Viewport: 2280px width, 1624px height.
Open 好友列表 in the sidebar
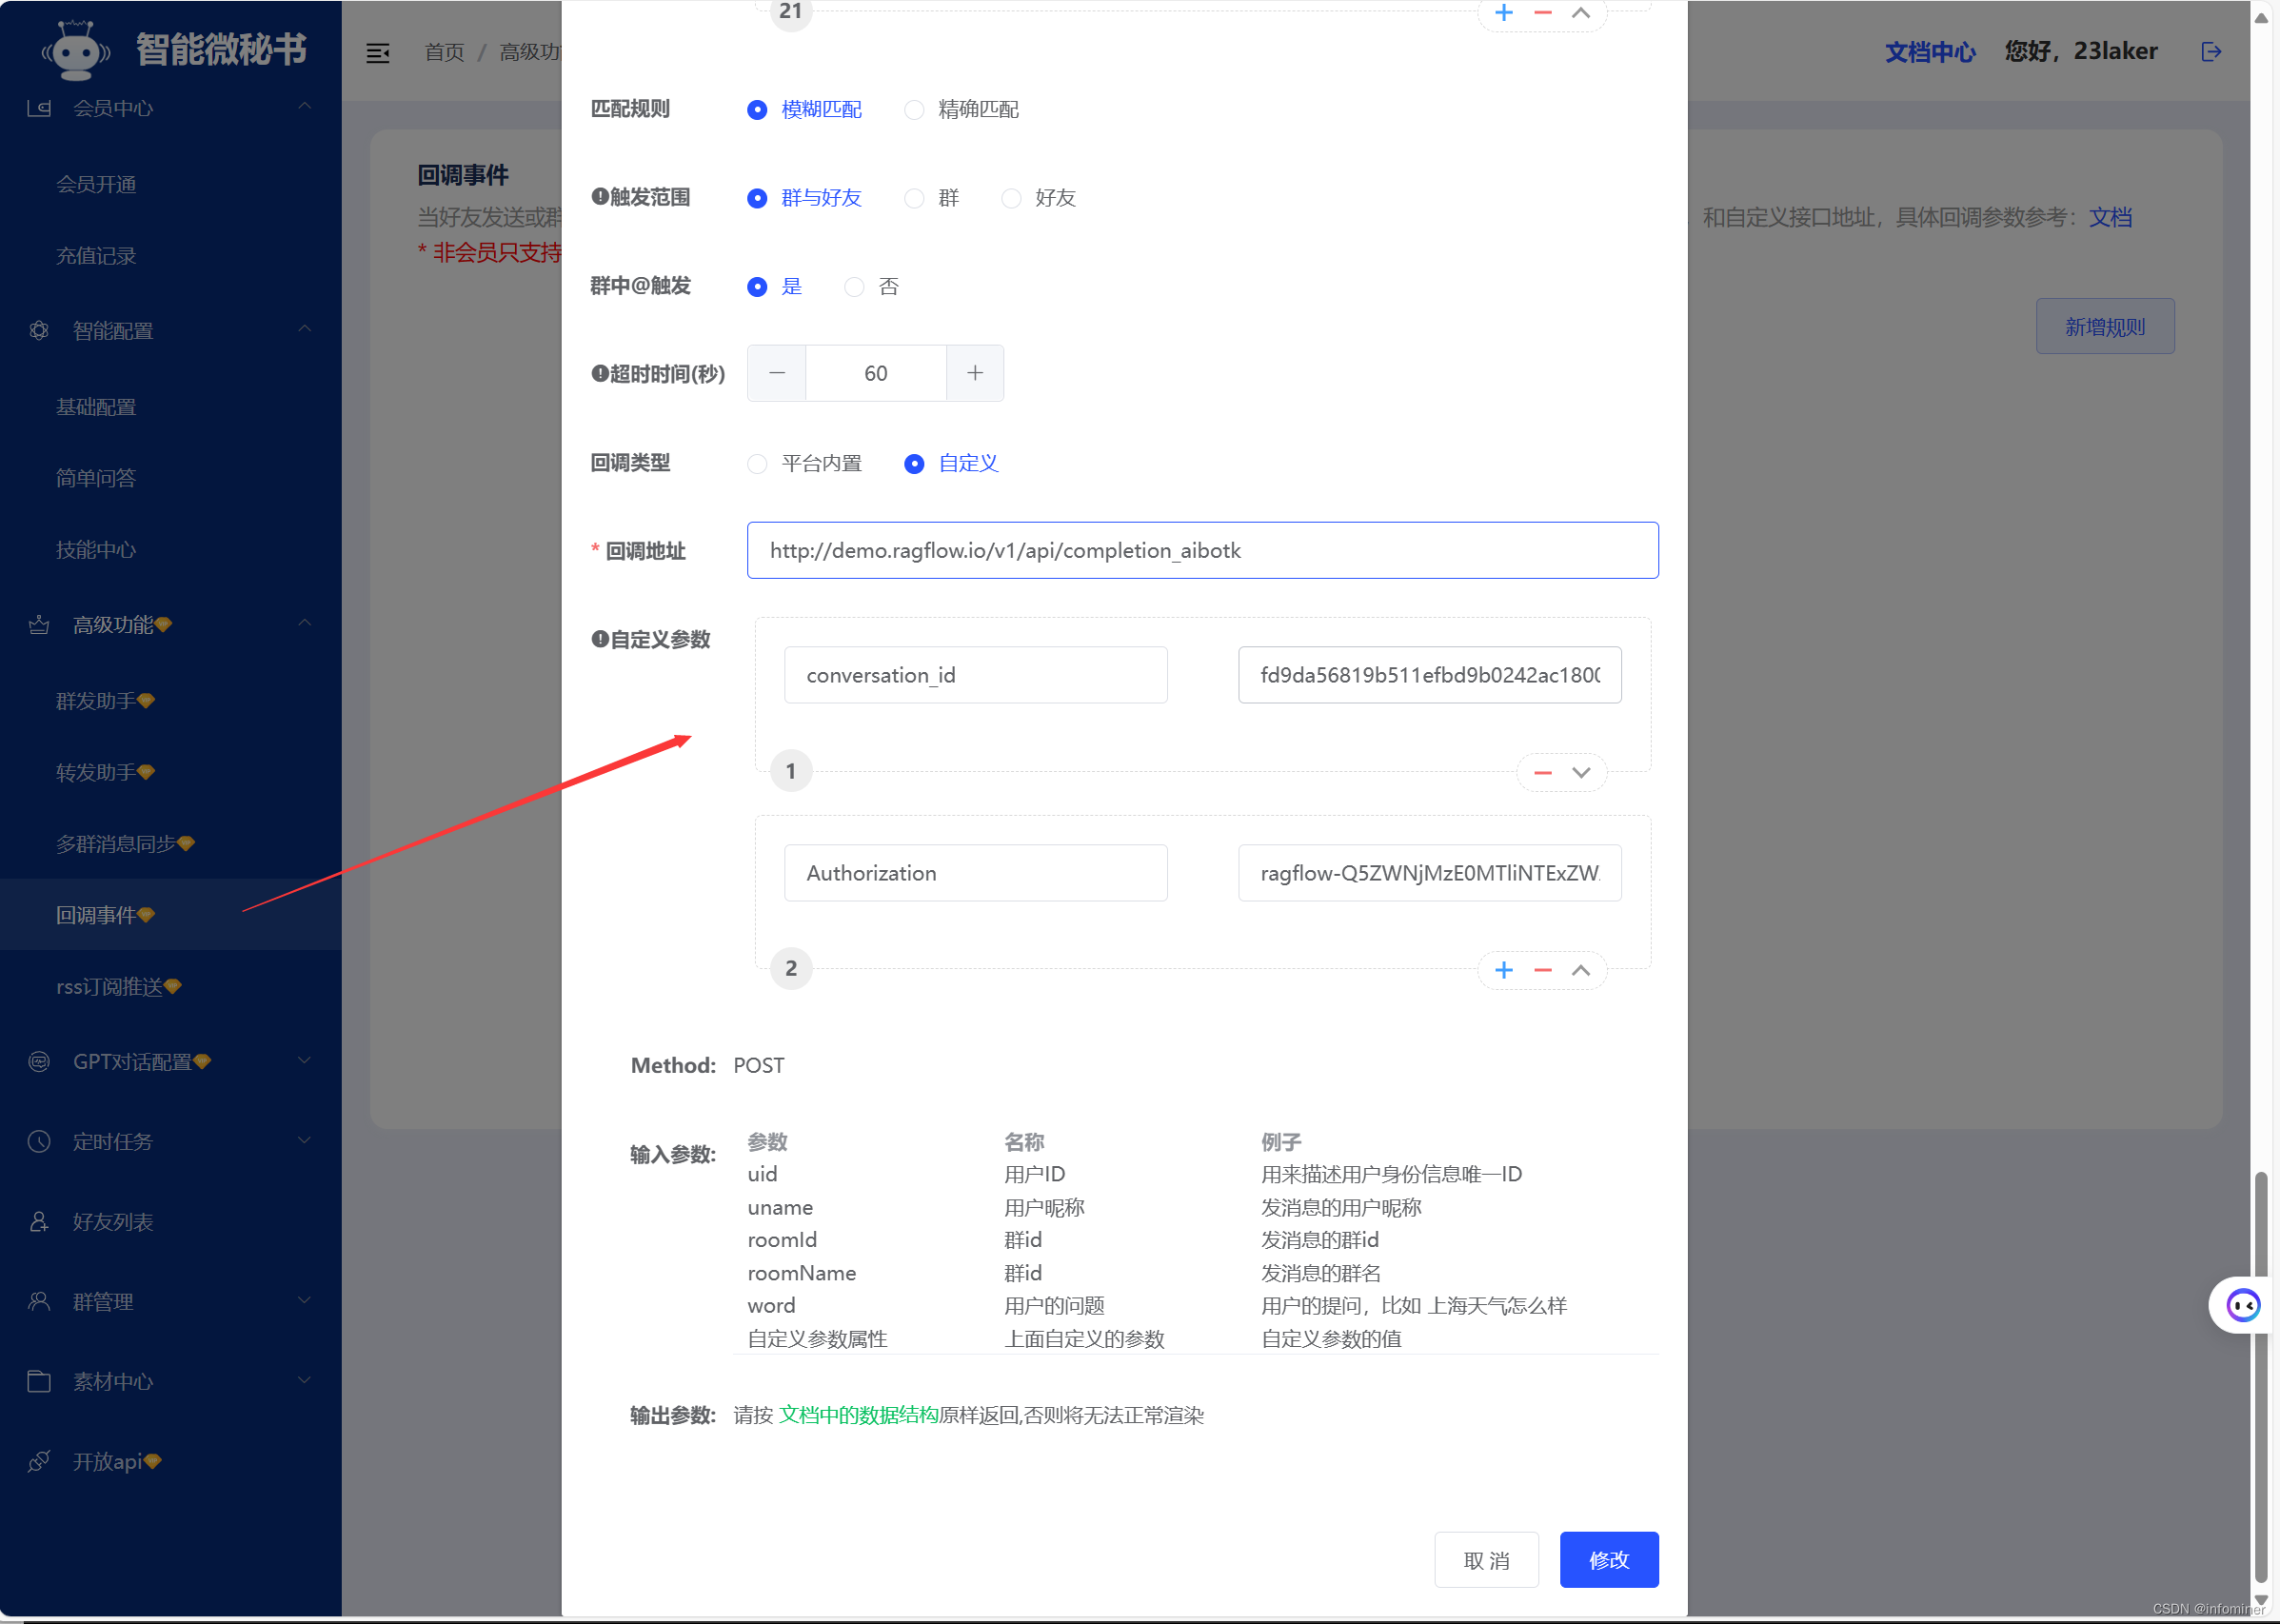pos(113,1221)
